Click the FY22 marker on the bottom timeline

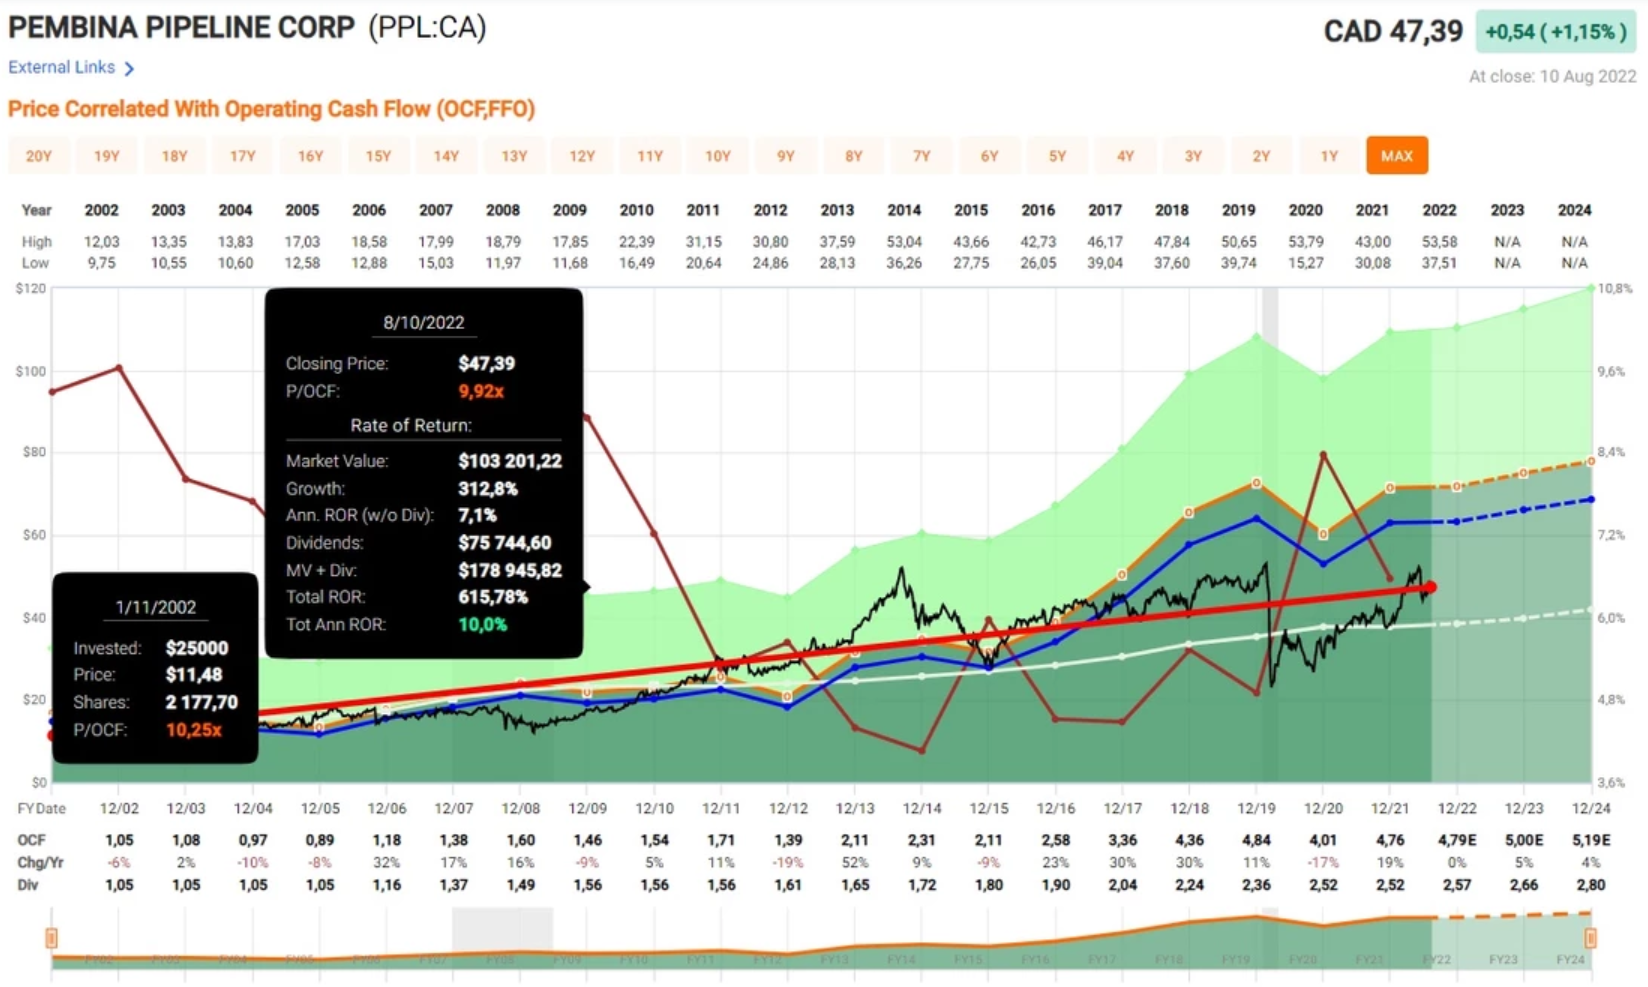tap(1436, 957)
